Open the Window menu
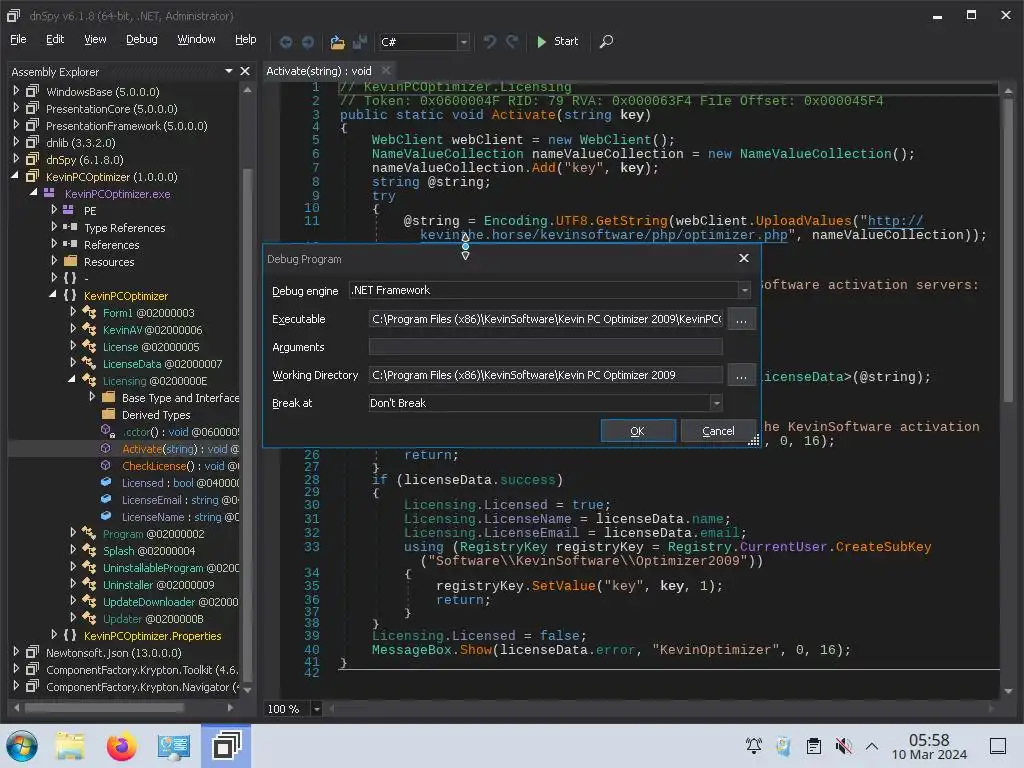Viewport: 1024px width, 768px height. (196, 39)
